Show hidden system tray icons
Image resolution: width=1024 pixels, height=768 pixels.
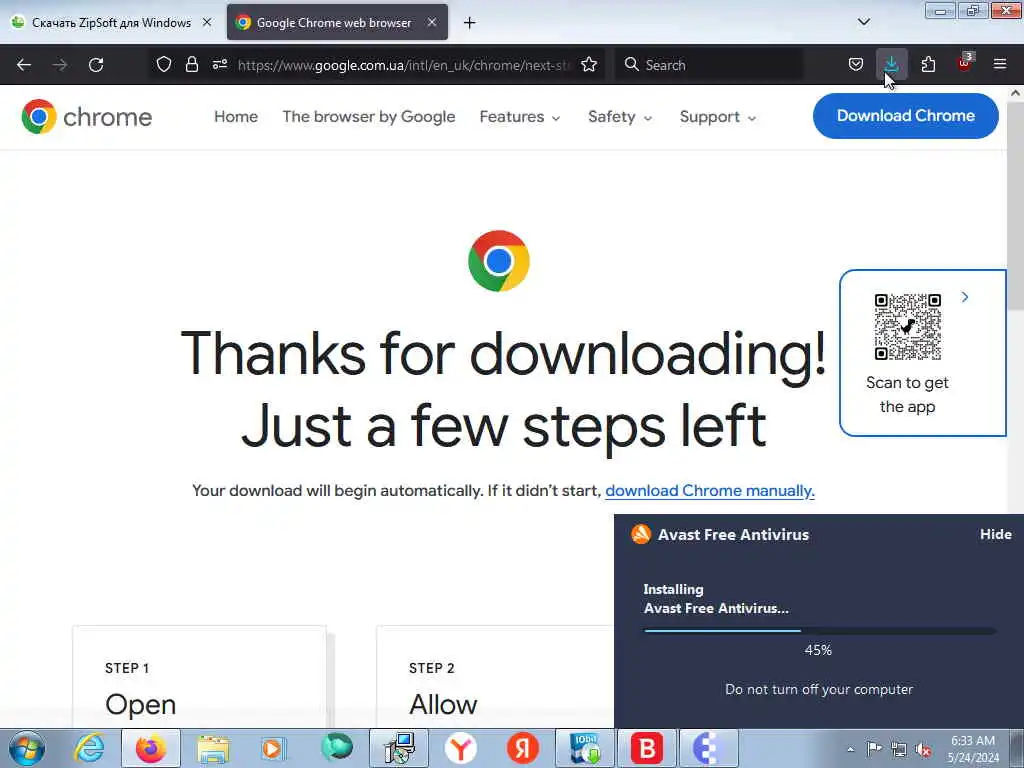(x=850, y=750)
